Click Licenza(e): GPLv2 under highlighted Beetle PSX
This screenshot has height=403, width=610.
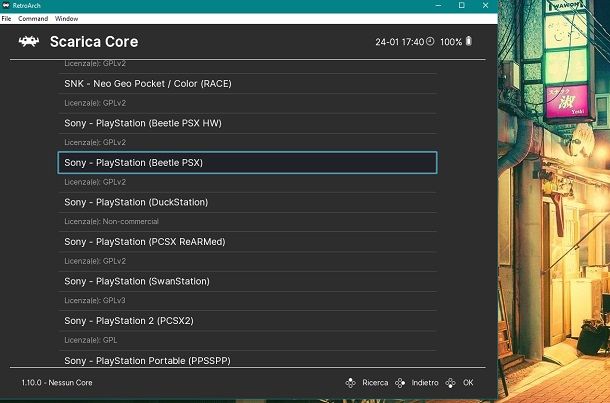coord(95,182)
